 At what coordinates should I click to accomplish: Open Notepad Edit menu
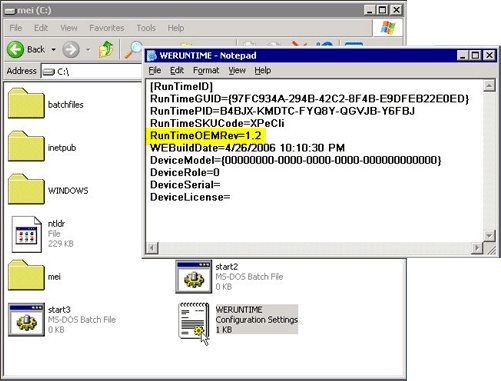pyautogui.click(x=177, y=70)
